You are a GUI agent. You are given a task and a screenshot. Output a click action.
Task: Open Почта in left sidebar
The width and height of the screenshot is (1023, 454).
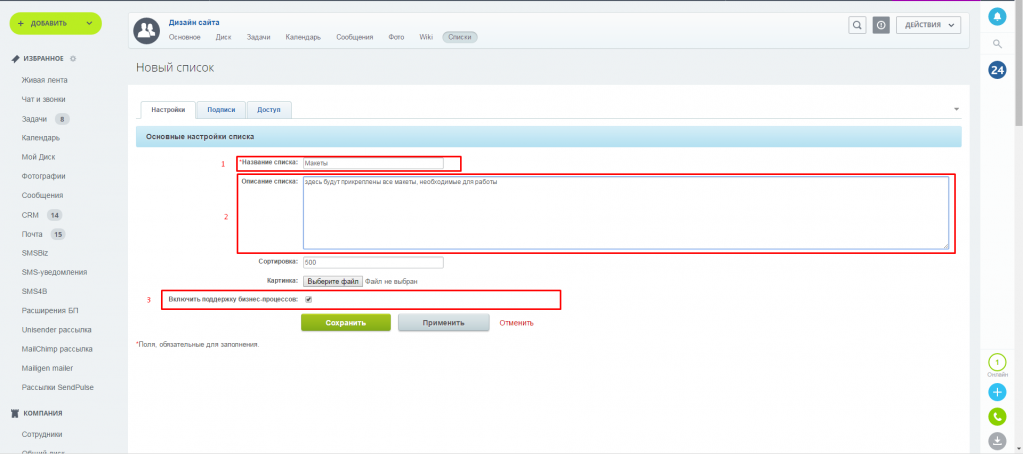click(x=32, y=234)
